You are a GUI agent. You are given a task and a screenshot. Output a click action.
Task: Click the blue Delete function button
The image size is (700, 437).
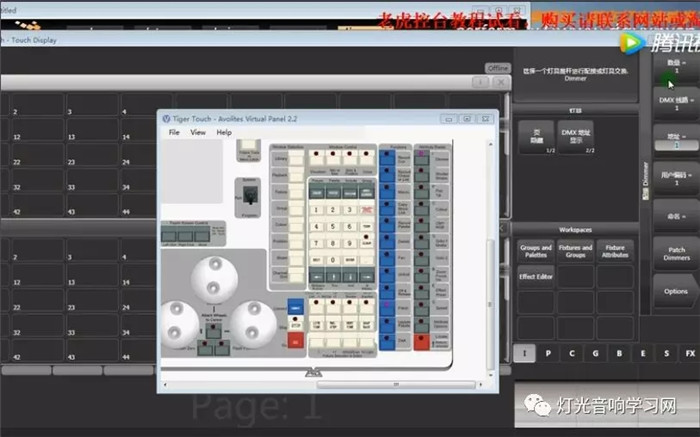point(387,241)
